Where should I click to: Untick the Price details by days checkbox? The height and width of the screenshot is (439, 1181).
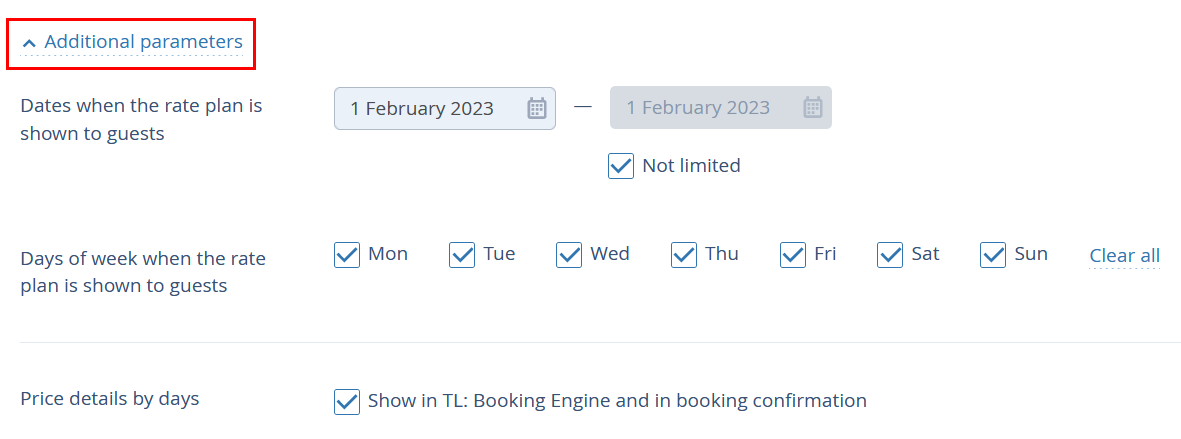point(346,401)
